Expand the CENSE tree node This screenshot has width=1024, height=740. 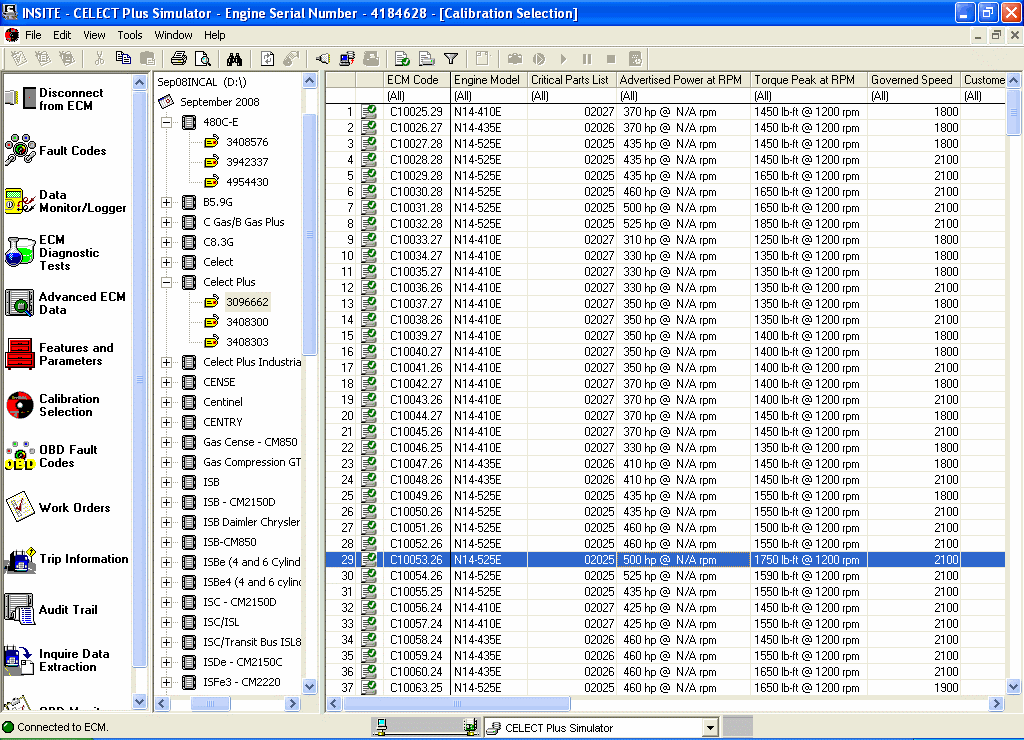click(167, 382)
